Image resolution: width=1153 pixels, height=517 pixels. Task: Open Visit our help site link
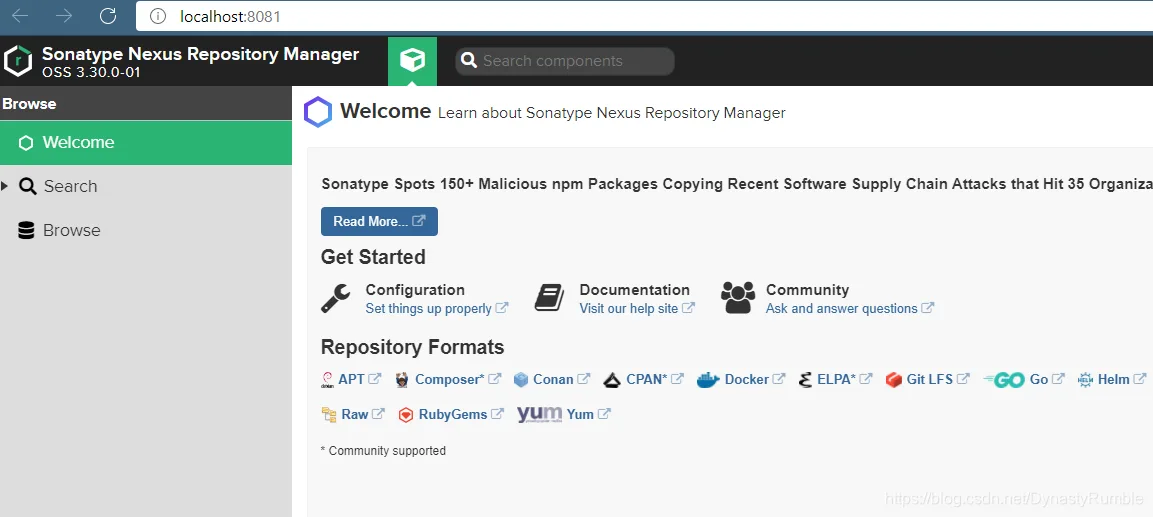[x=636, y=308]
